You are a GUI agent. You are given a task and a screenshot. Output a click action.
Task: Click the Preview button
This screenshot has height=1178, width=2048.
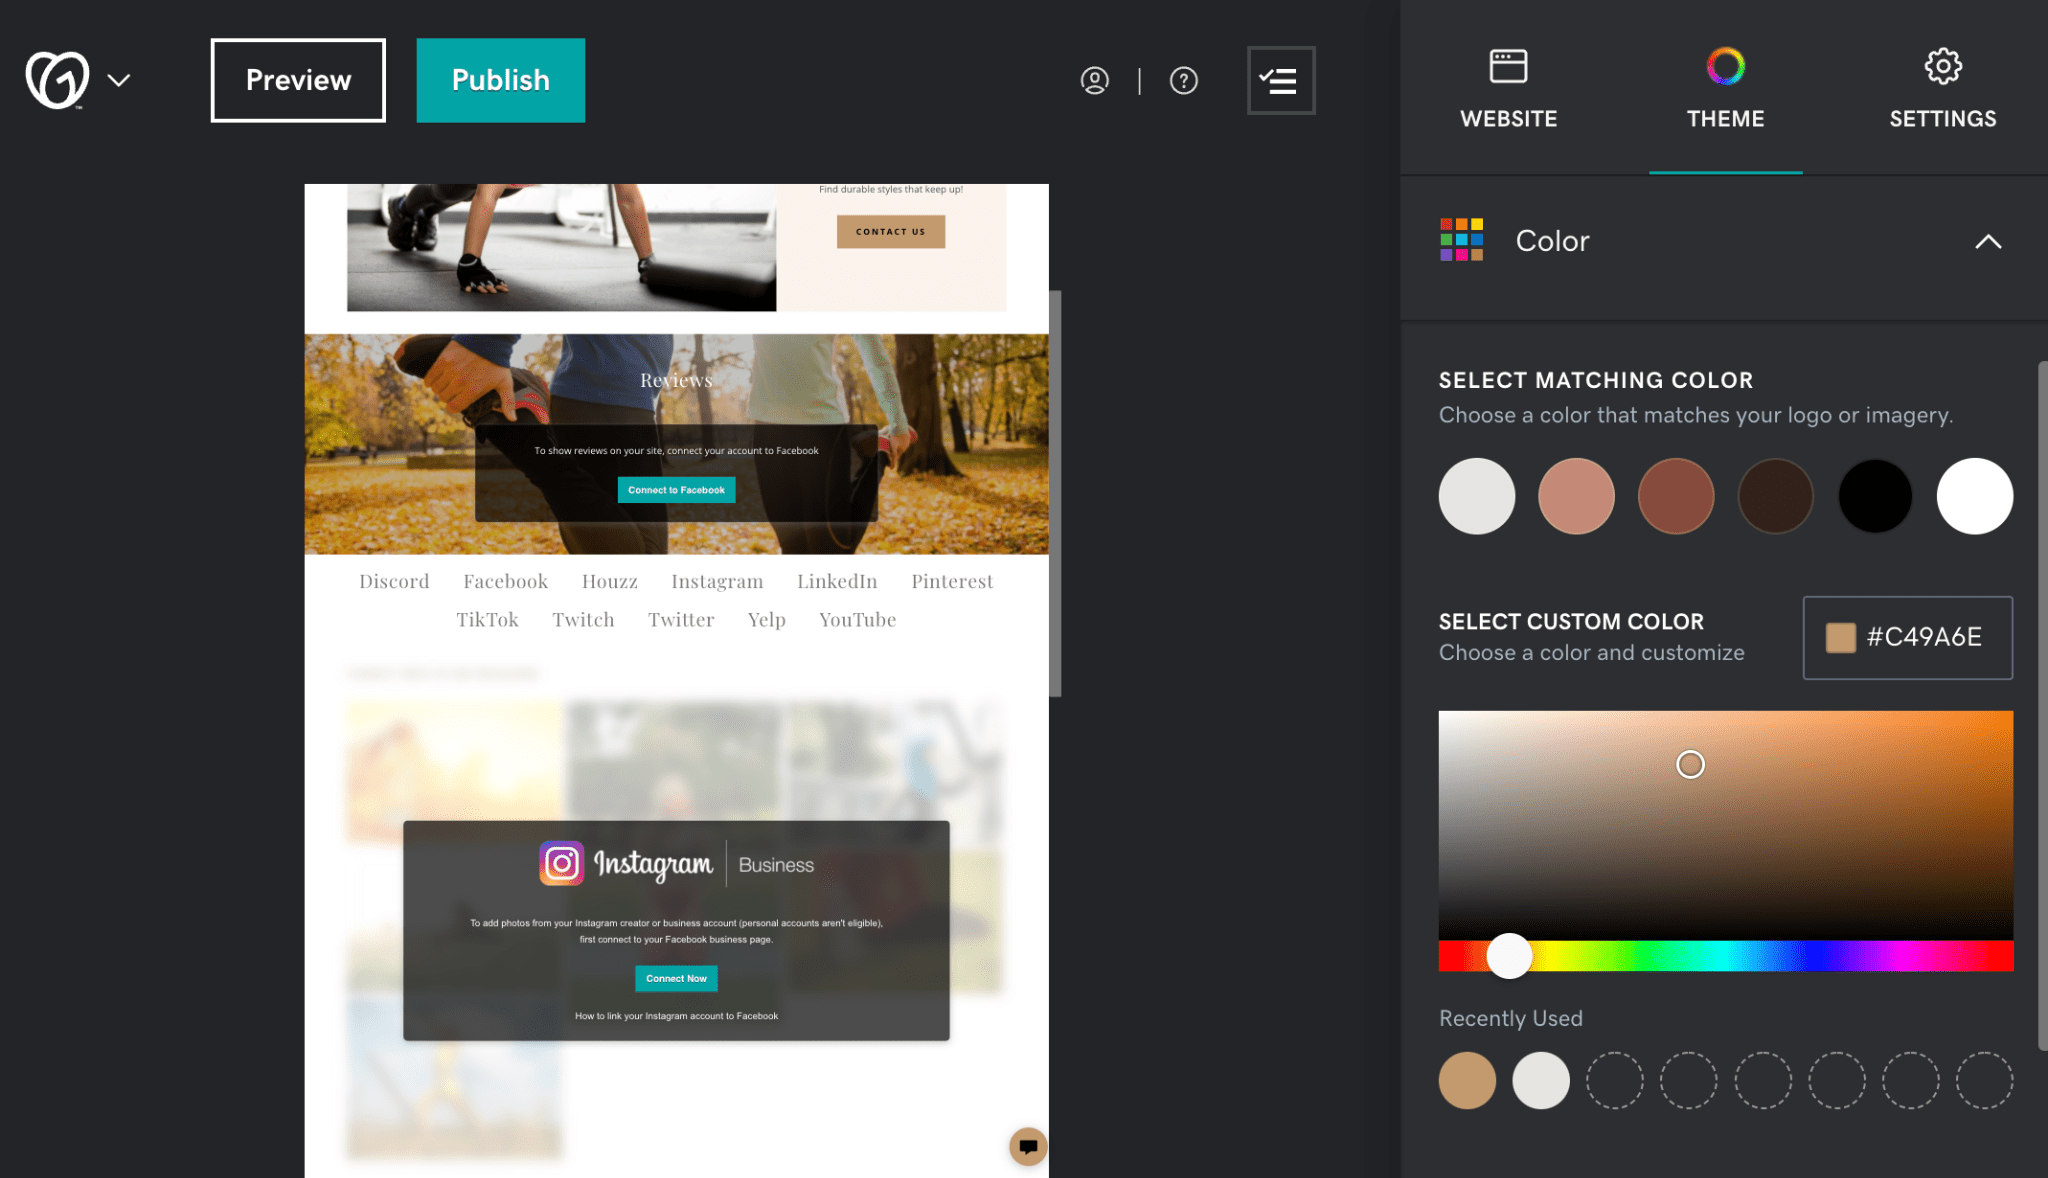(297, 80)
